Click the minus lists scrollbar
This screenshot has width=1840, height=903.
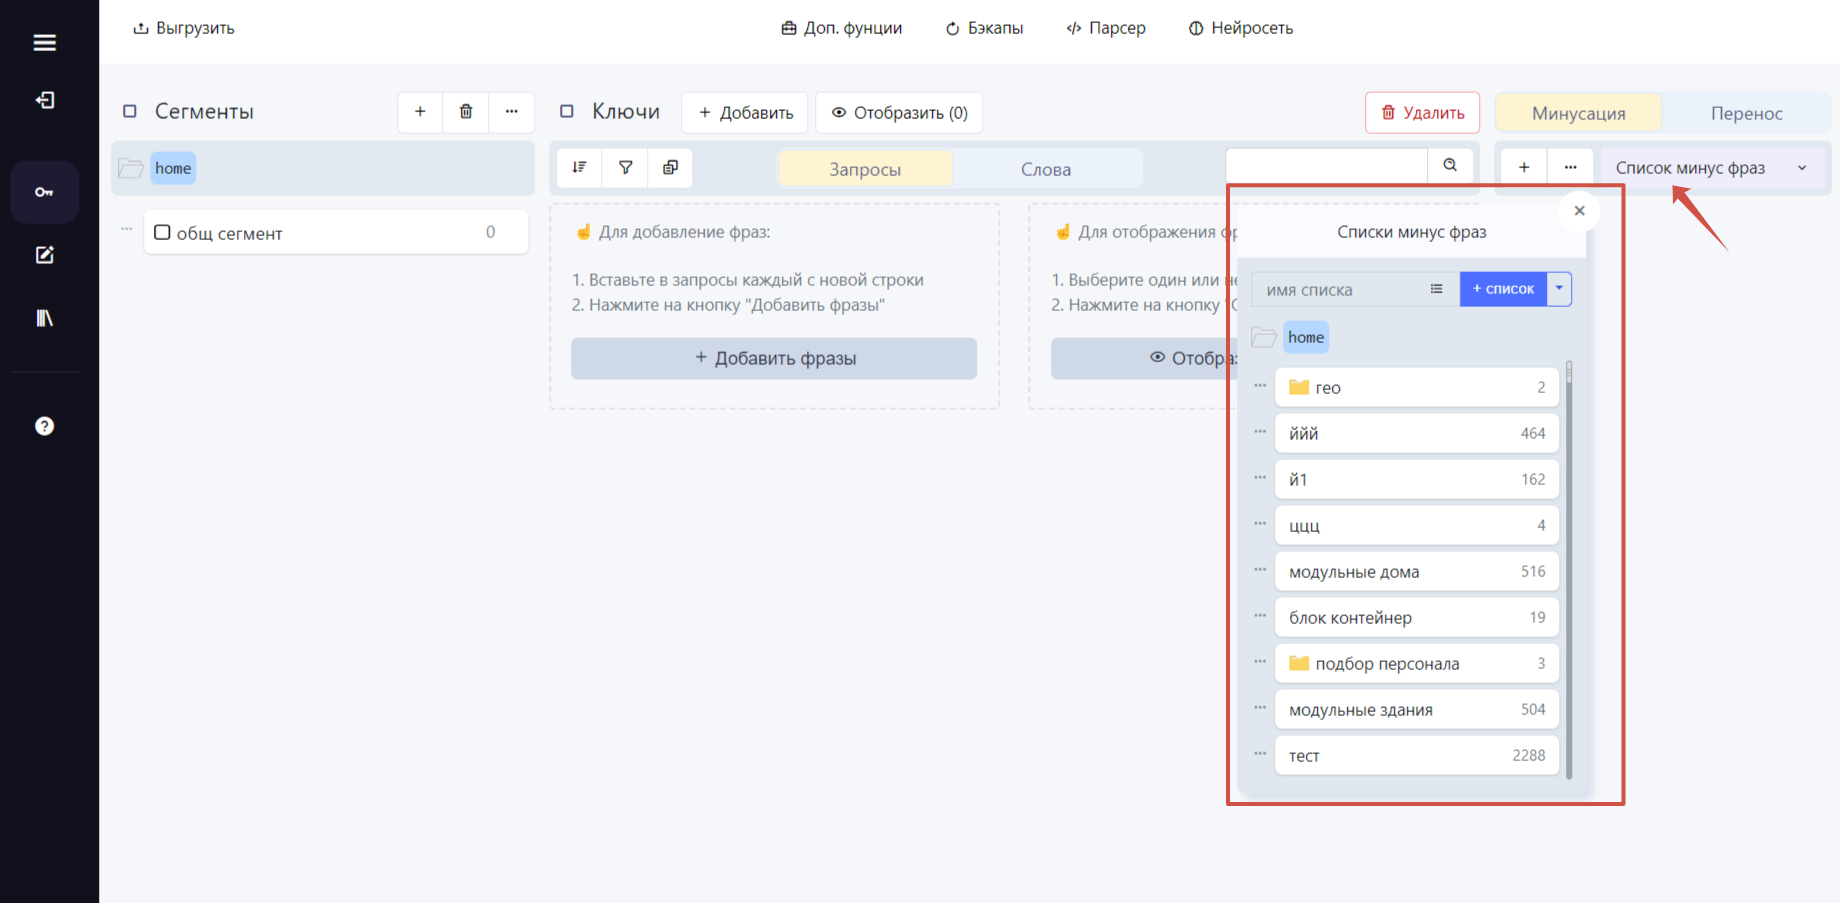1569,570
